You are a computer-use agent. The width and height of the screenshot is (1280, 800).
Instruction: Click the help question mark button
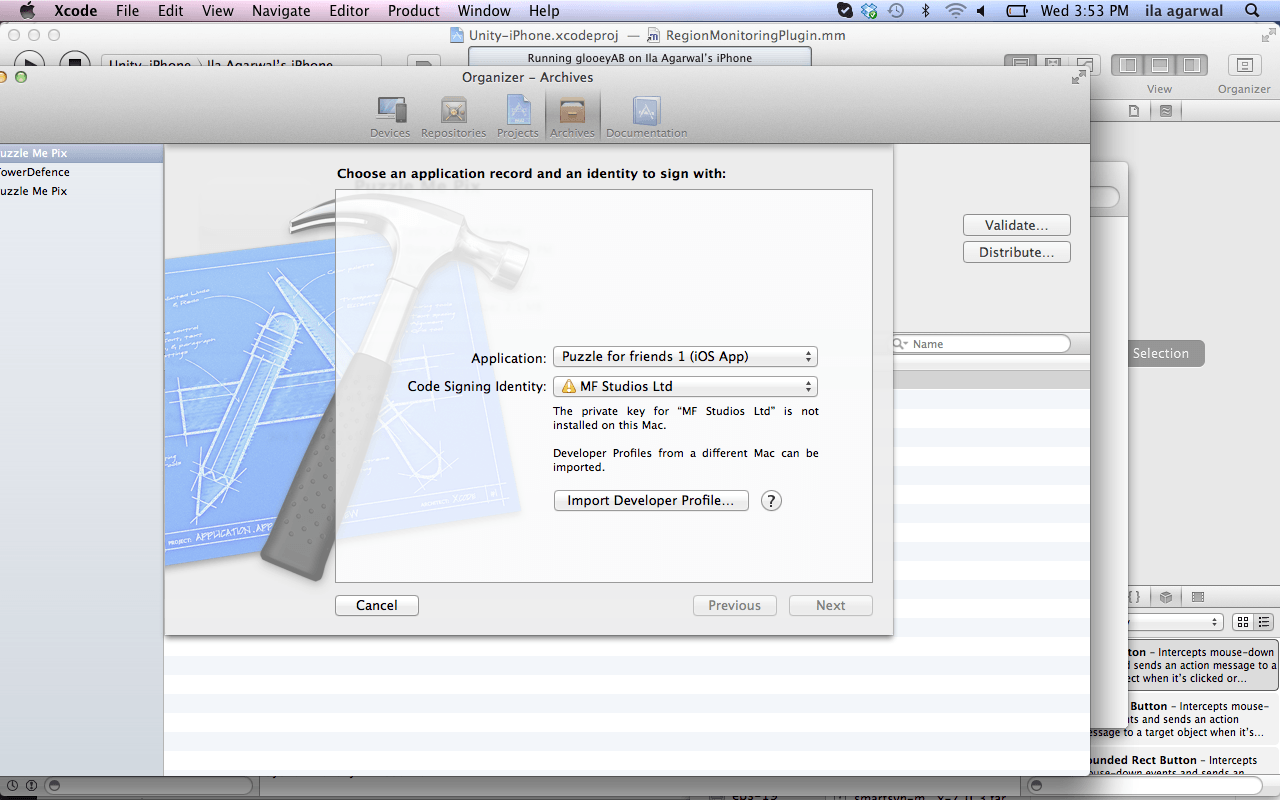(x=771, y=501)
